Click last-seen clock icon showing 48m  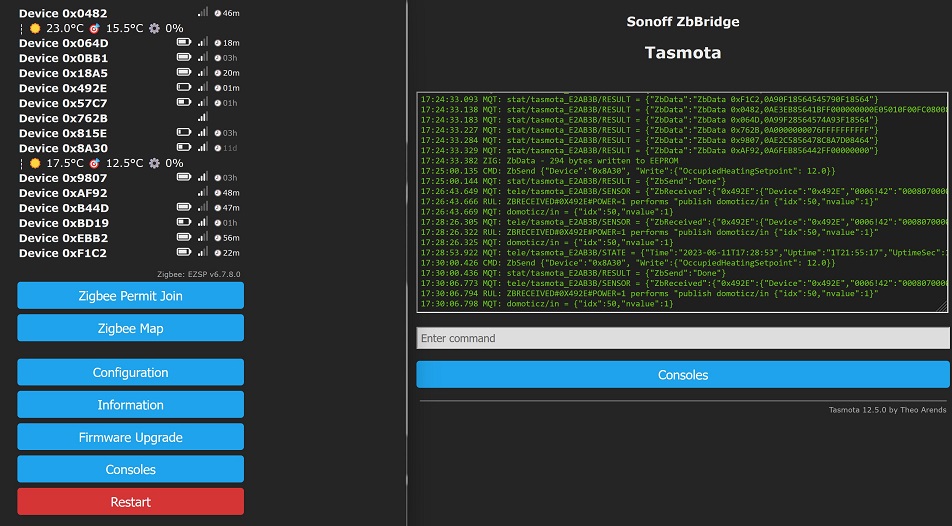(x=217, y=193)
